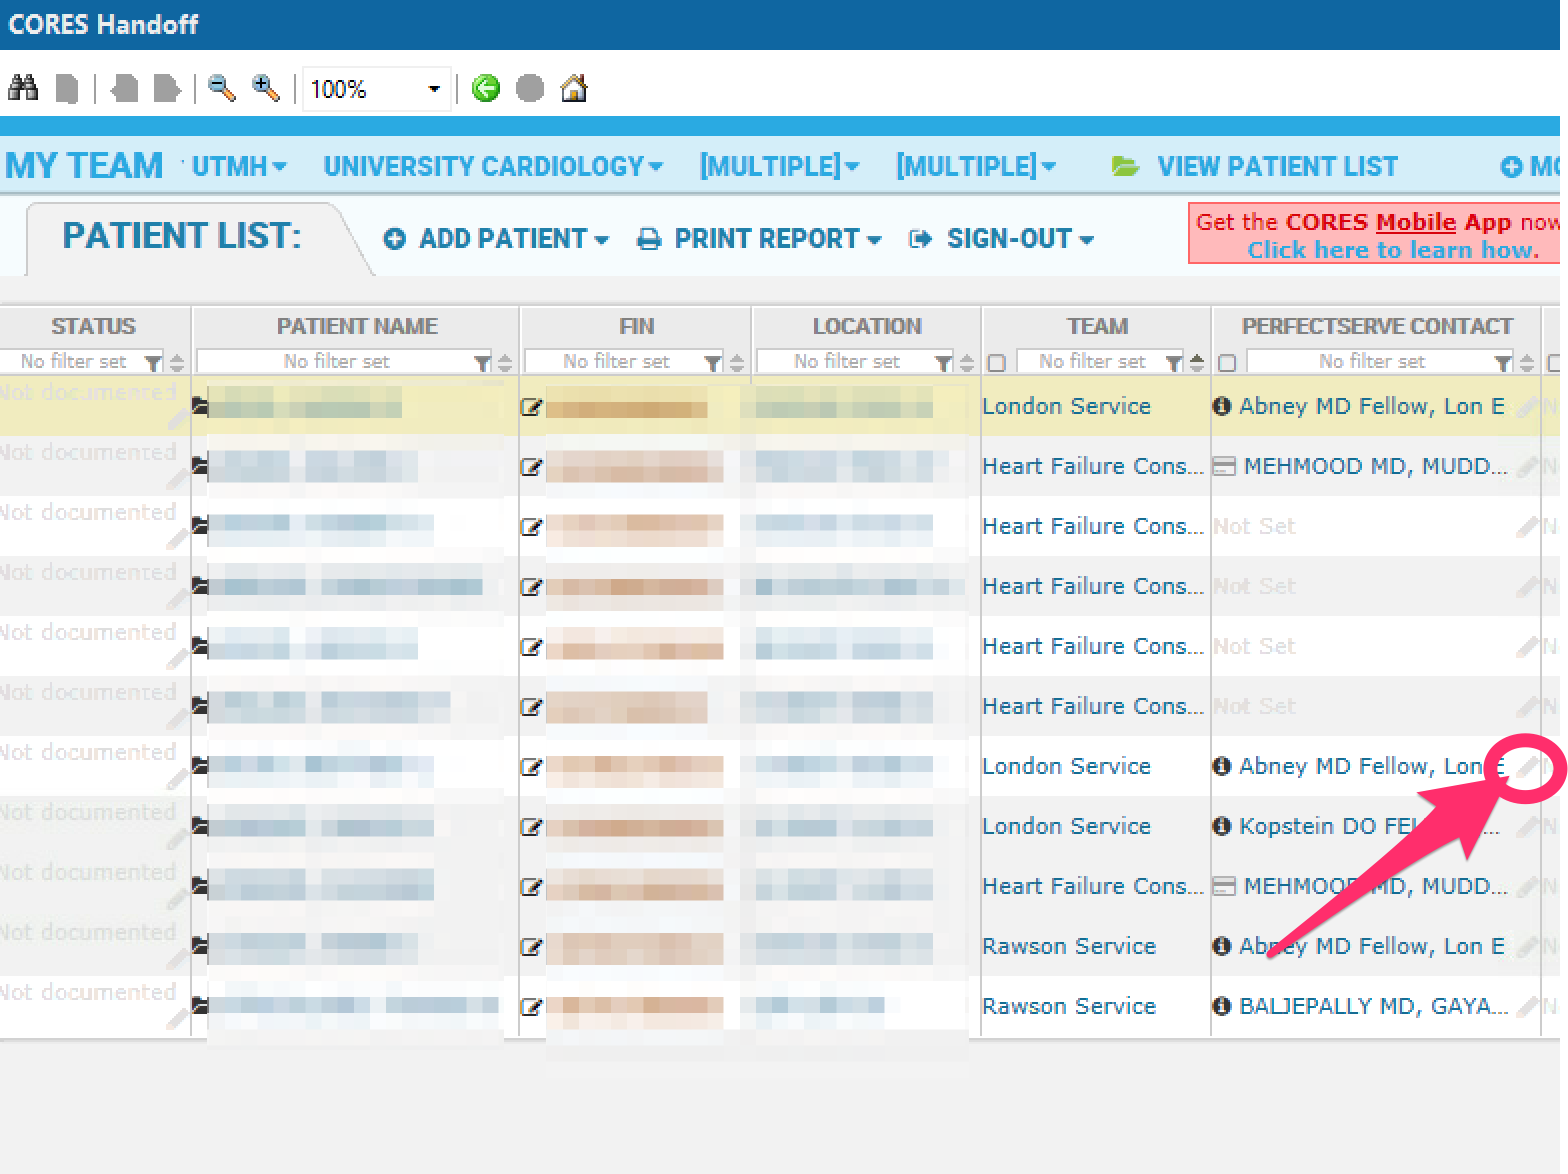Click the binoculars search icon

[x=23, y=88]
